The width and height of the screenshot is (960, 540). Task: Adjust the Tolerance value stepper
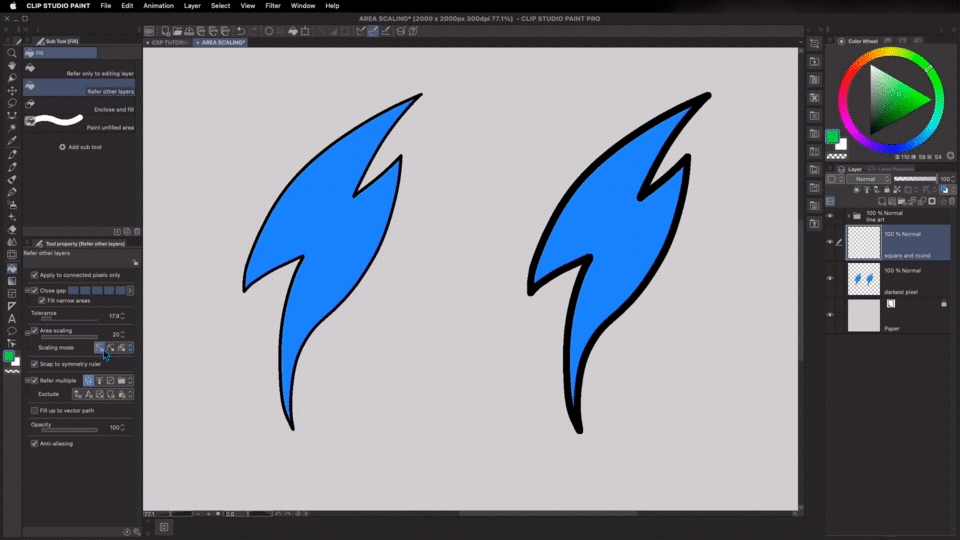[x=122, y=317]
